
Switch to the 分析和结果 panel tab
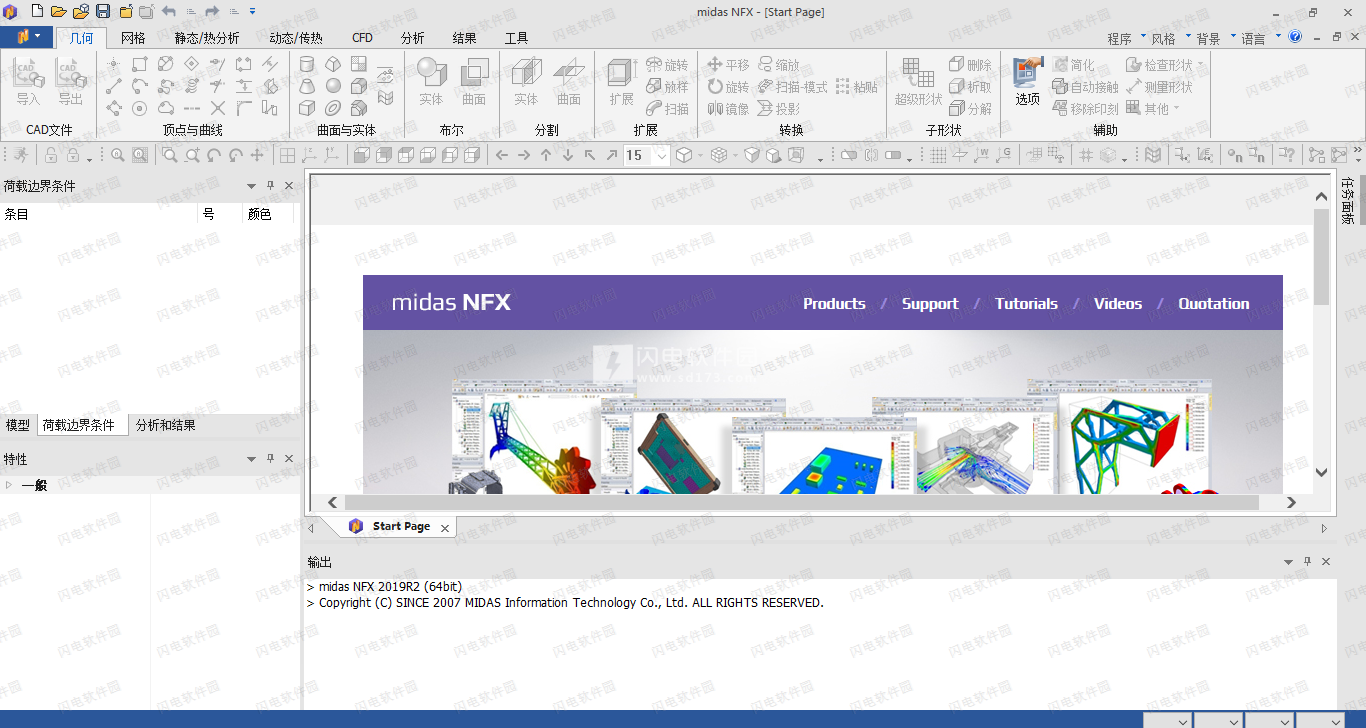tap(166, 425)
